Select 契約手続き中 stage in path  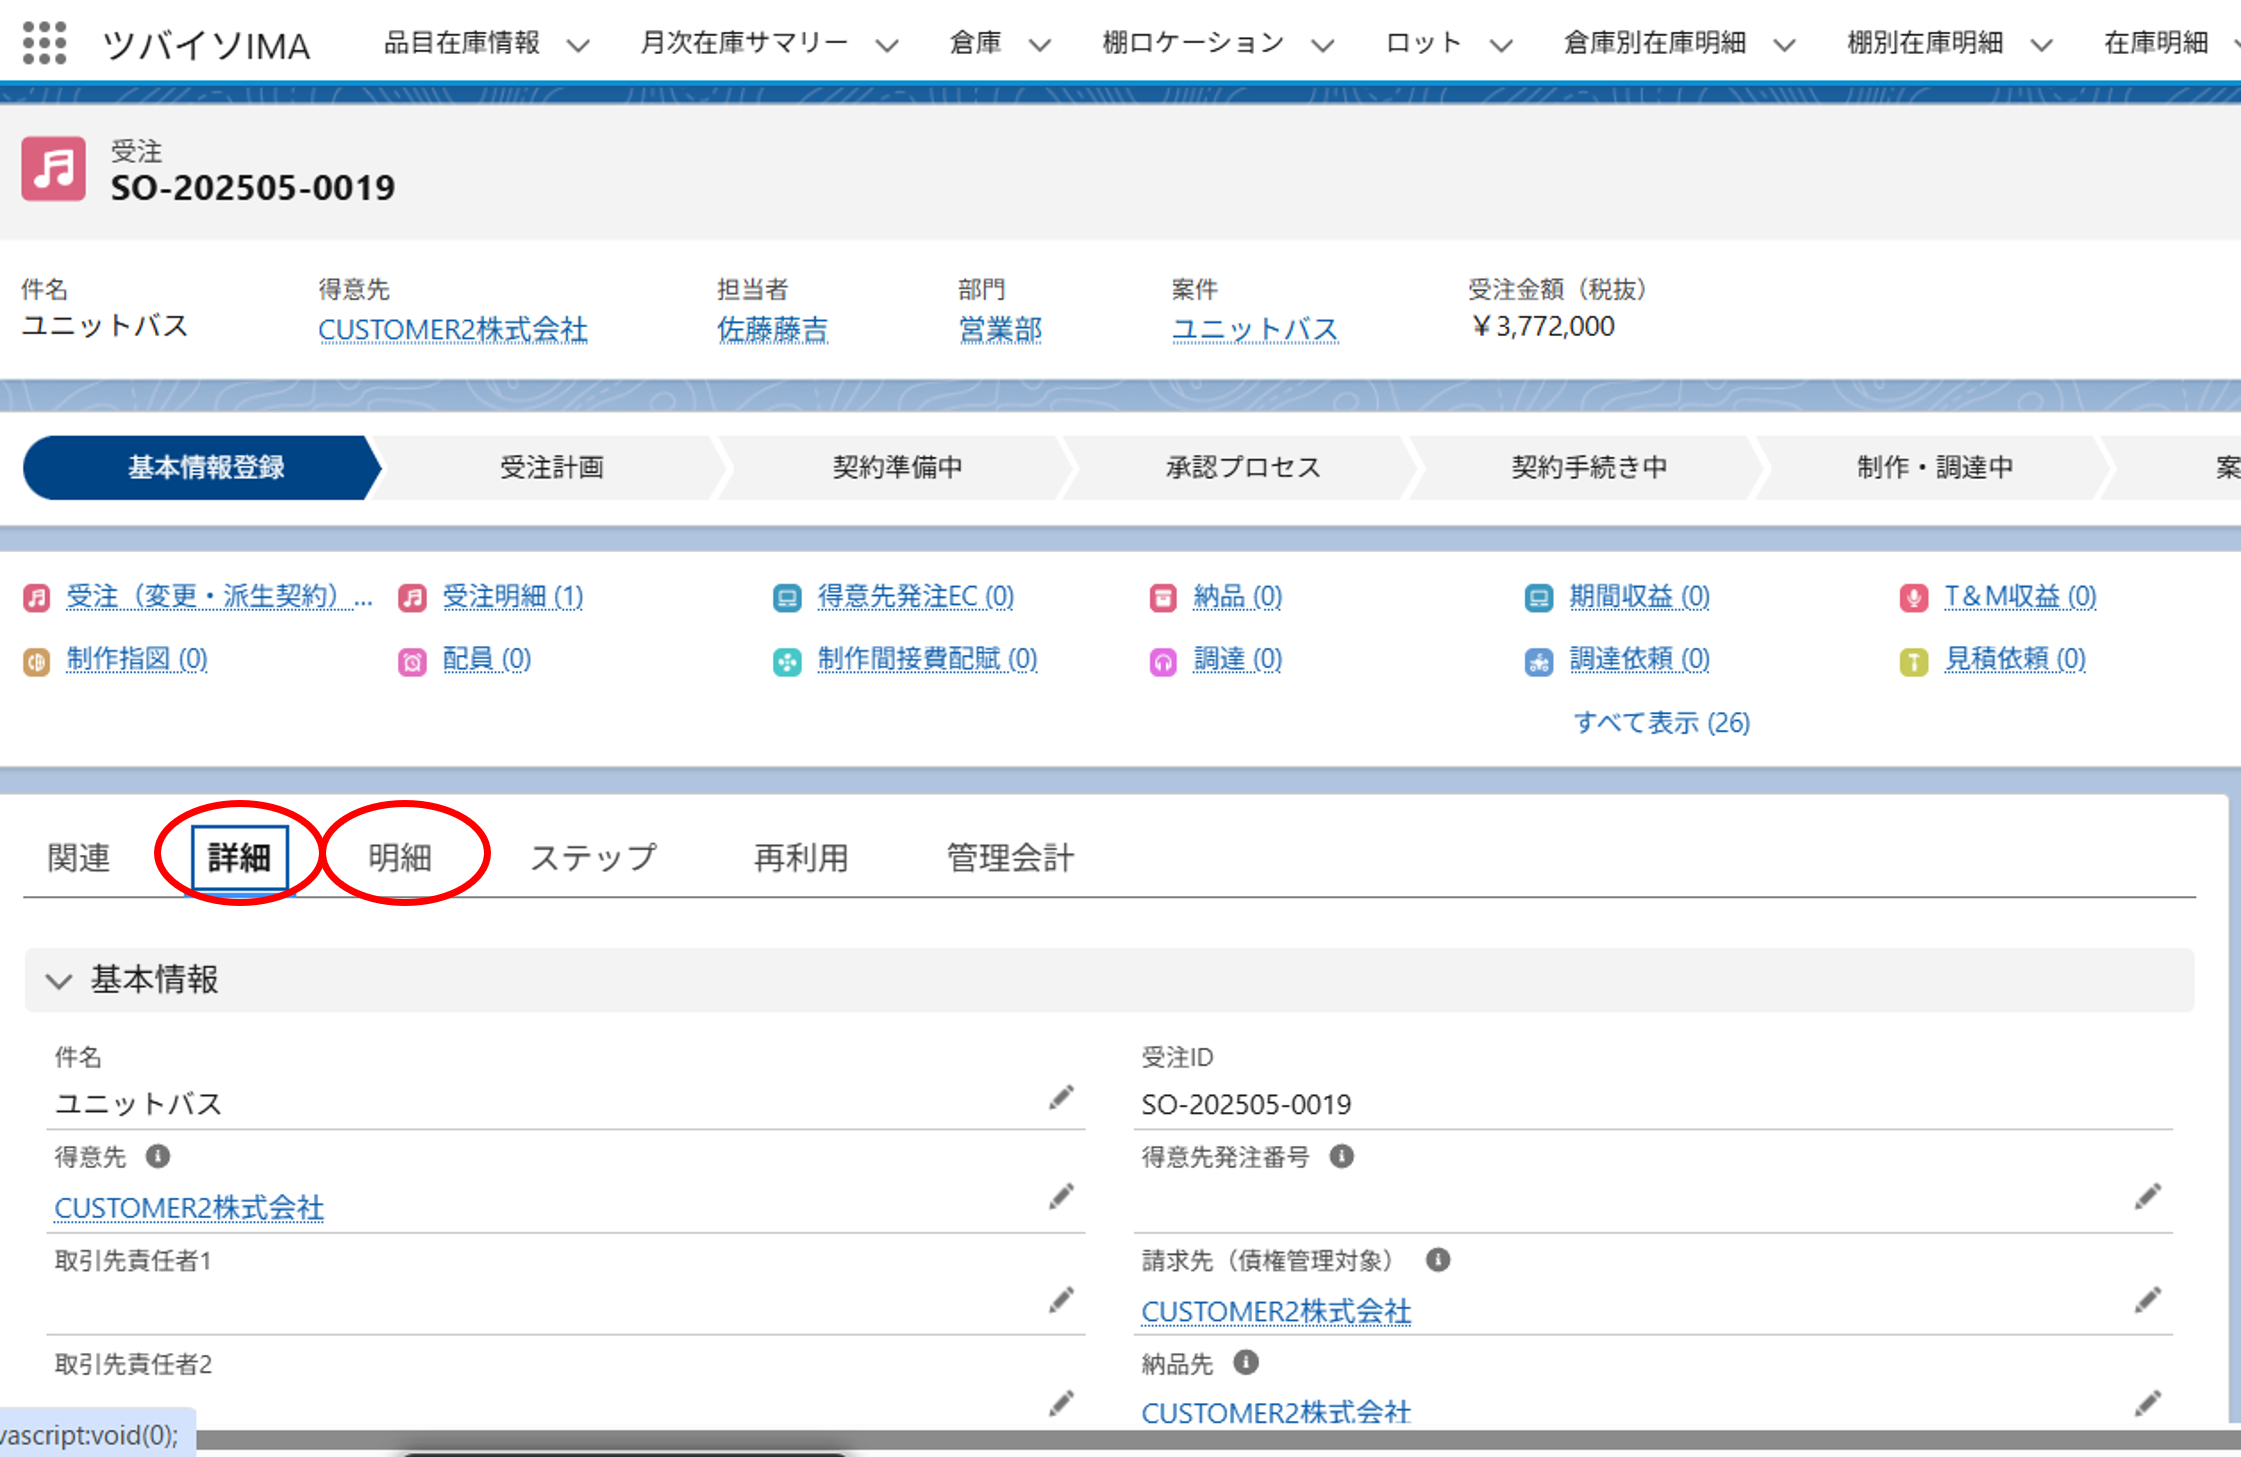pyautogui.click(x=1589, y=467)
